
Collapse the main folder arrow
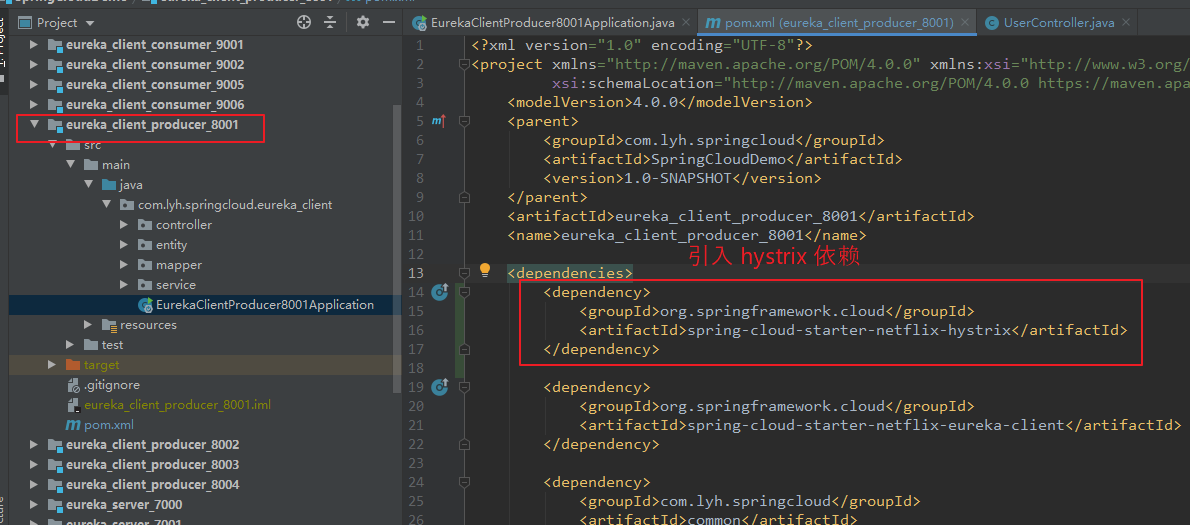coord(70,165)
